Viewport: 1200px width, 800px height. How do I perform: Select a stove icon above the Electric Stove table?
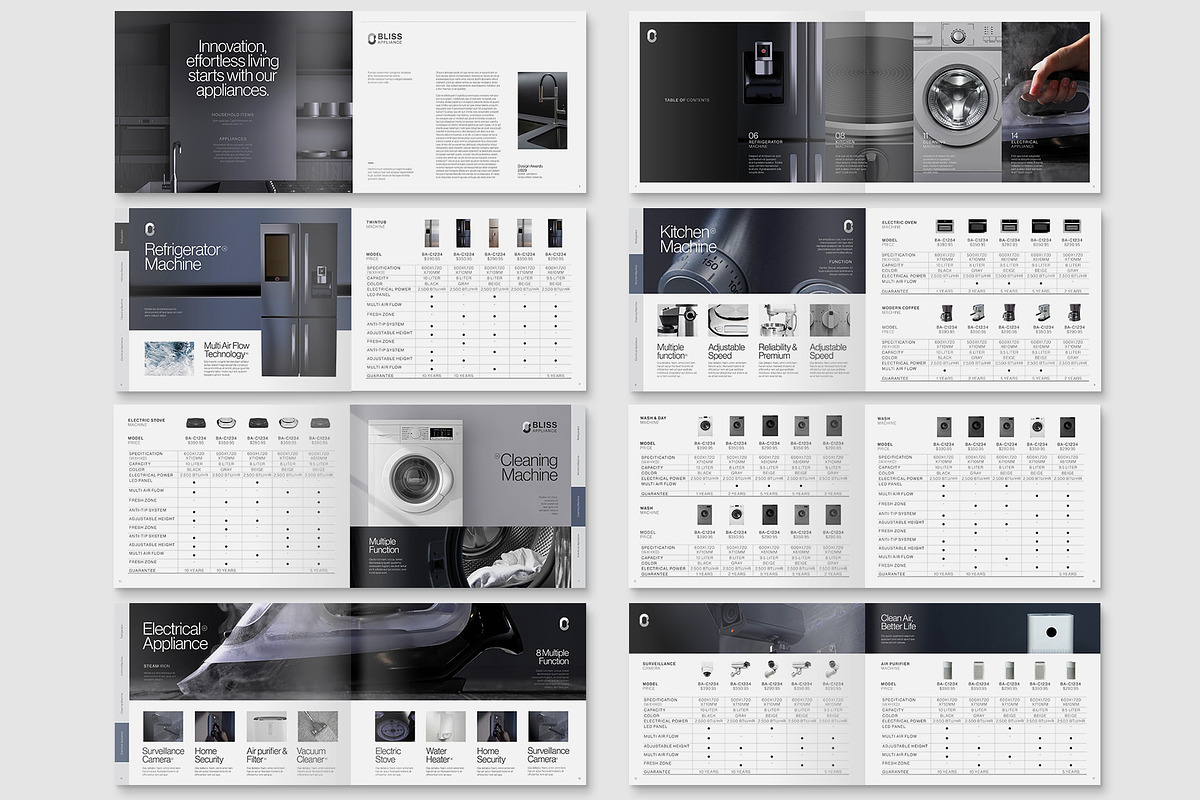pyautogui.click(x=194, y=422)
